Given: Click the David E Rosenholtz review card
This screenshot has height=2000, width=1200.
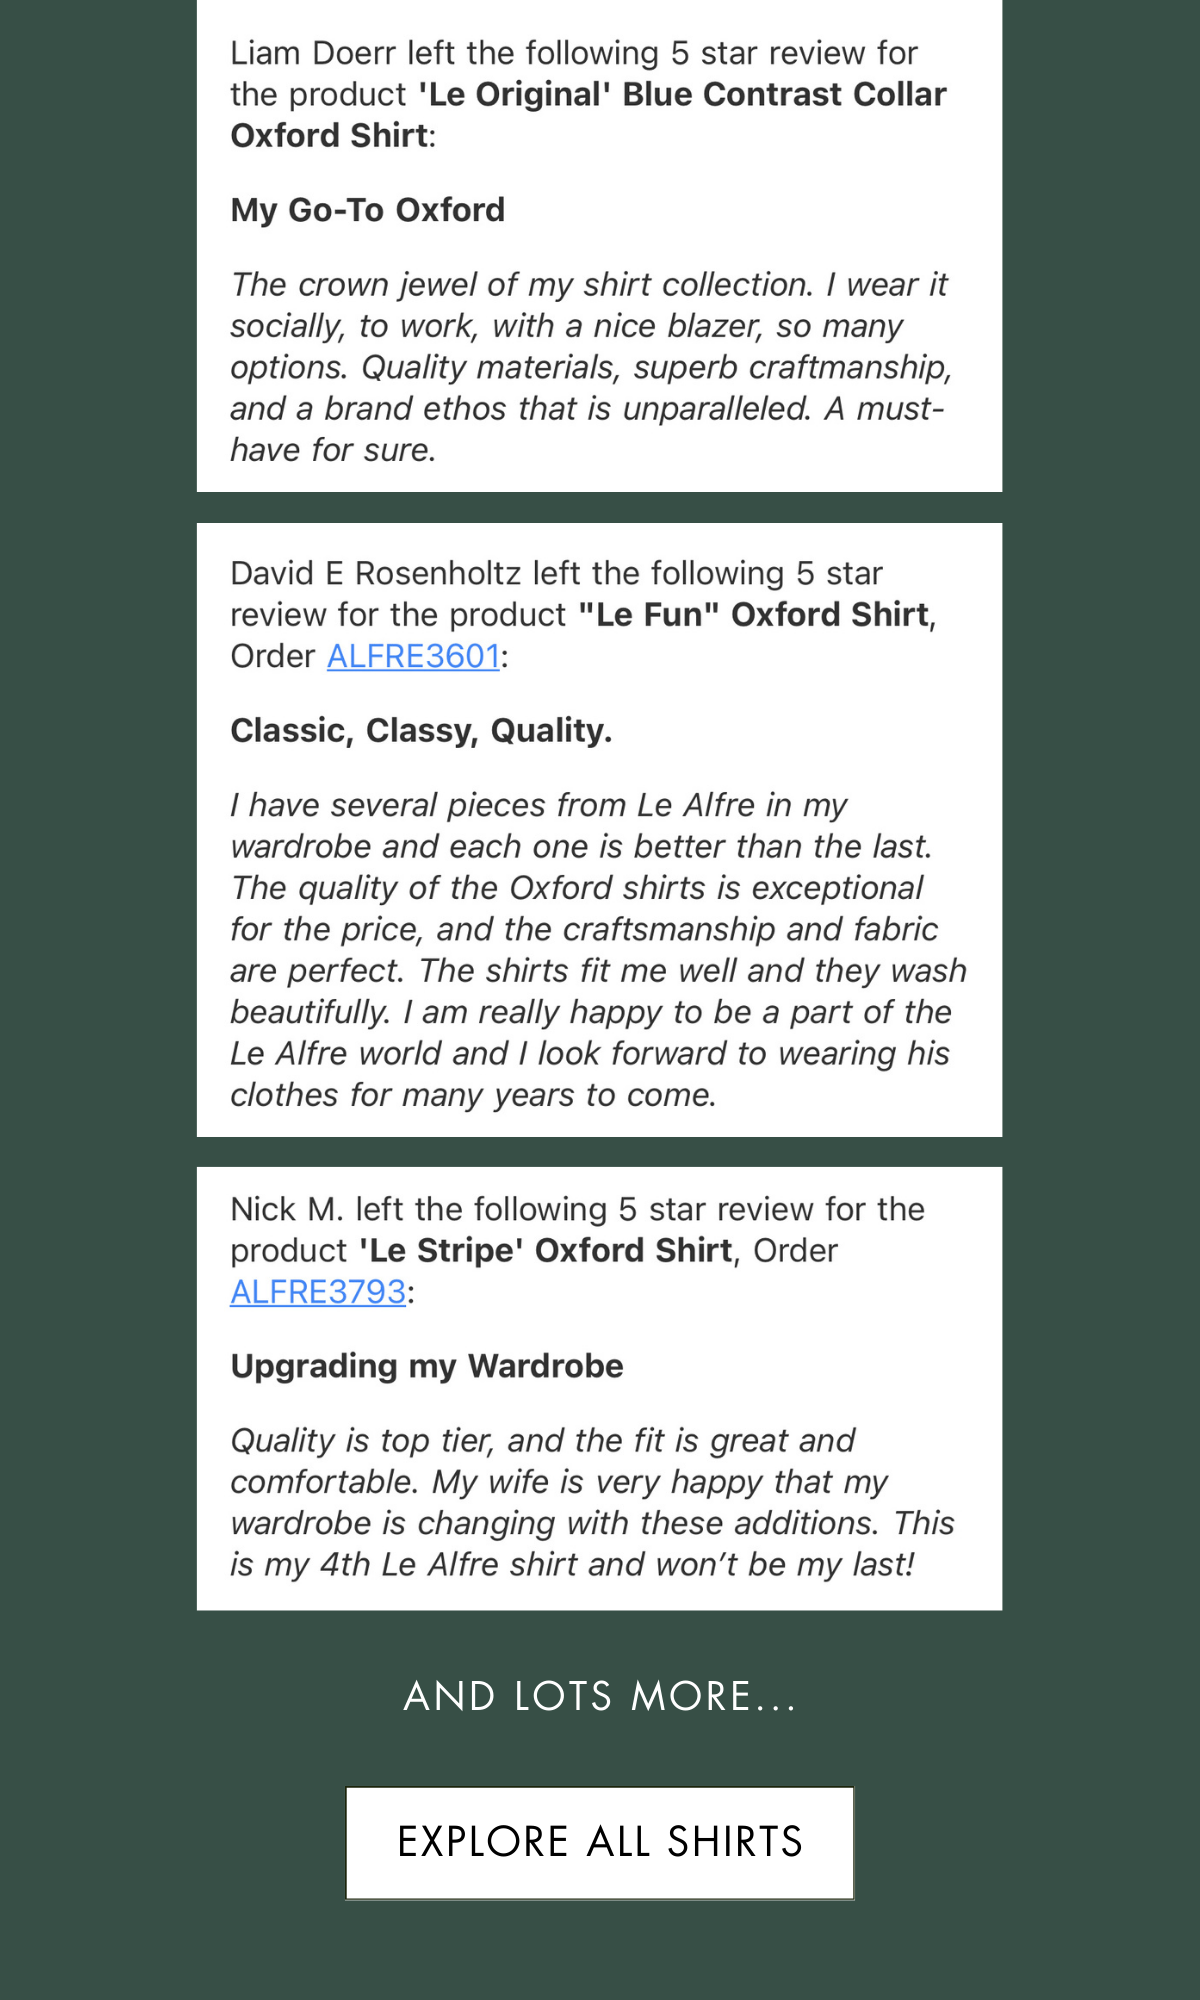Looking at the screenshot, I should (x=600, y=830).
